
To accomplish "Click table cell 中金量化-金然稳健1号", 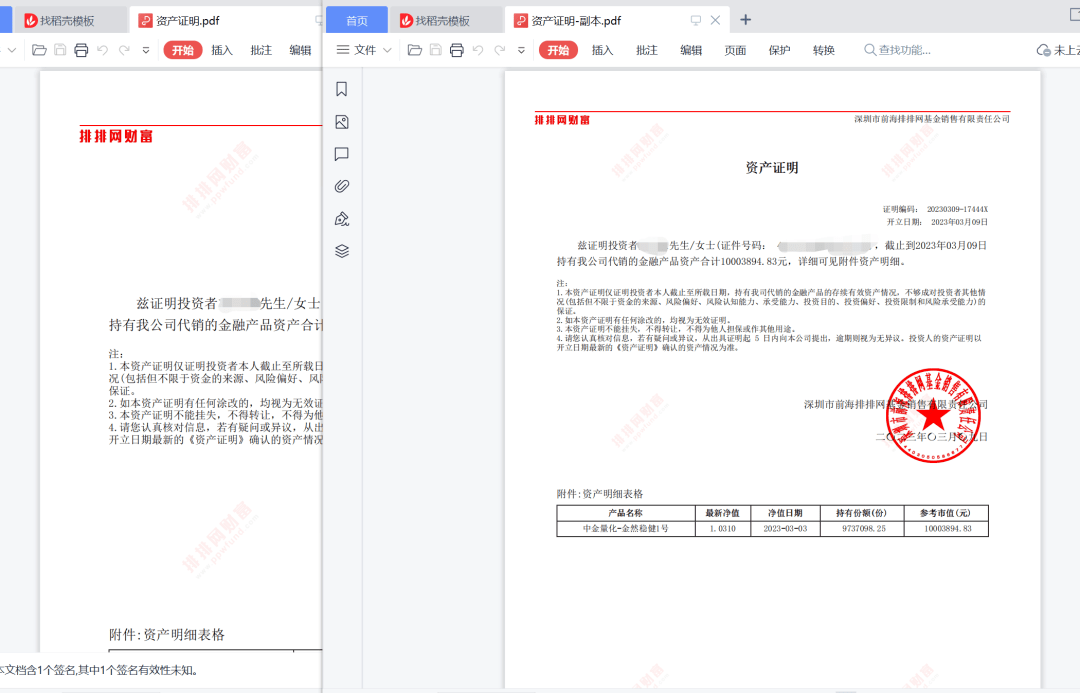I will click(625, 528).
